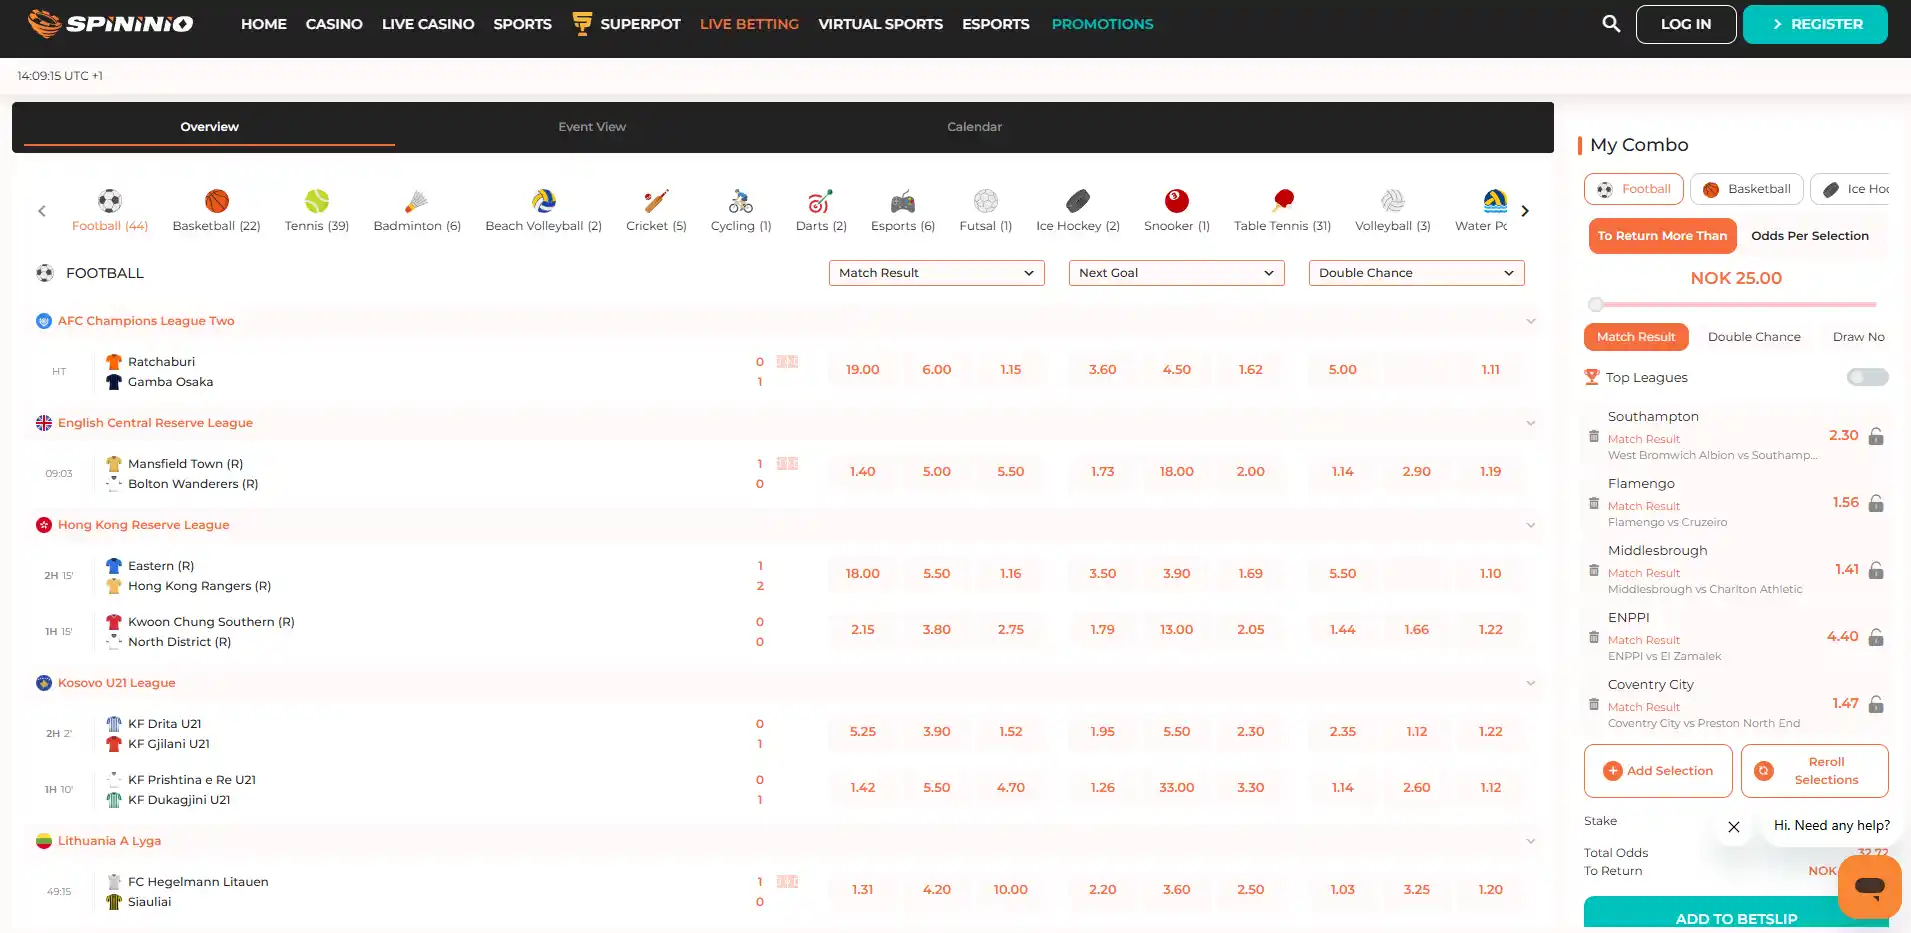
Task: Select the Basketball sport icon
Action: coord(216,201)
